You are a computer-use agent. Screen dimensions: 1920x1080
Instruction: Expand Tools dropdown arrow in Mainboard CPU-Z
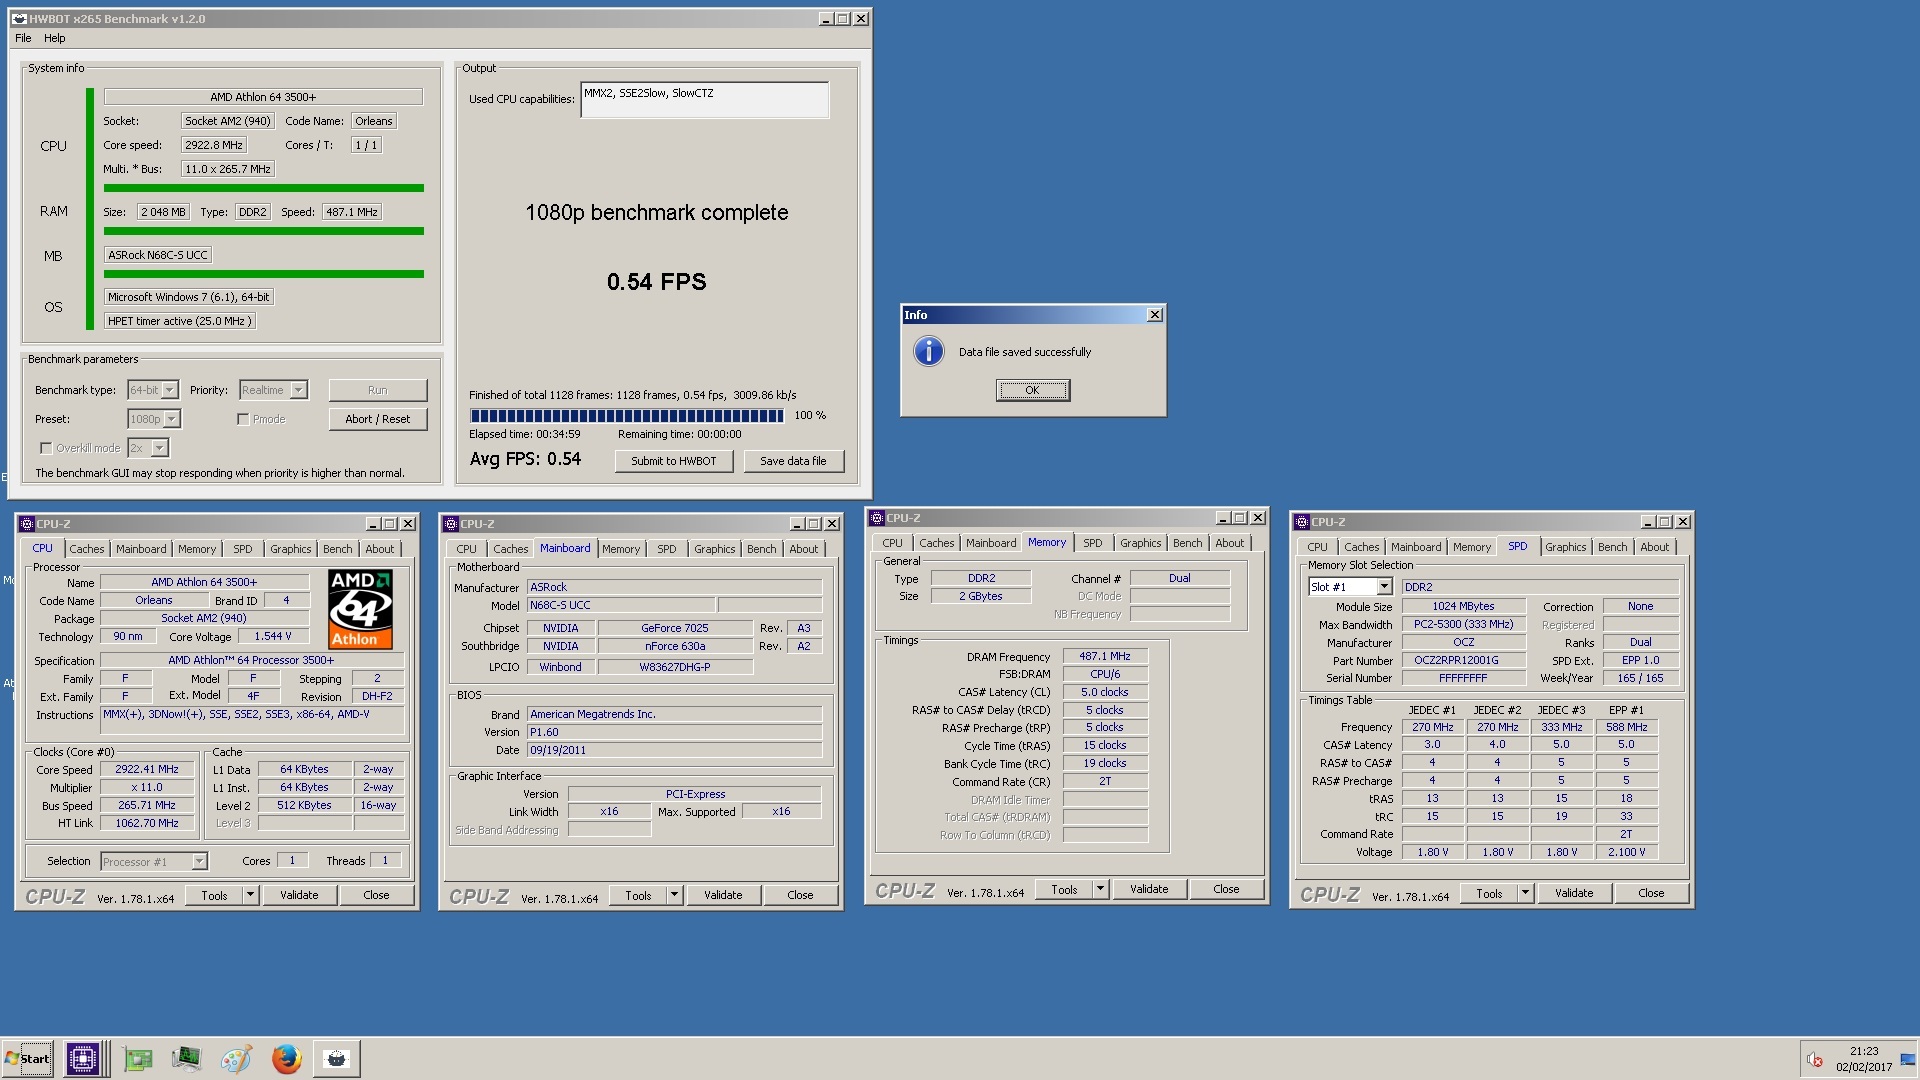tap(675, 895)
